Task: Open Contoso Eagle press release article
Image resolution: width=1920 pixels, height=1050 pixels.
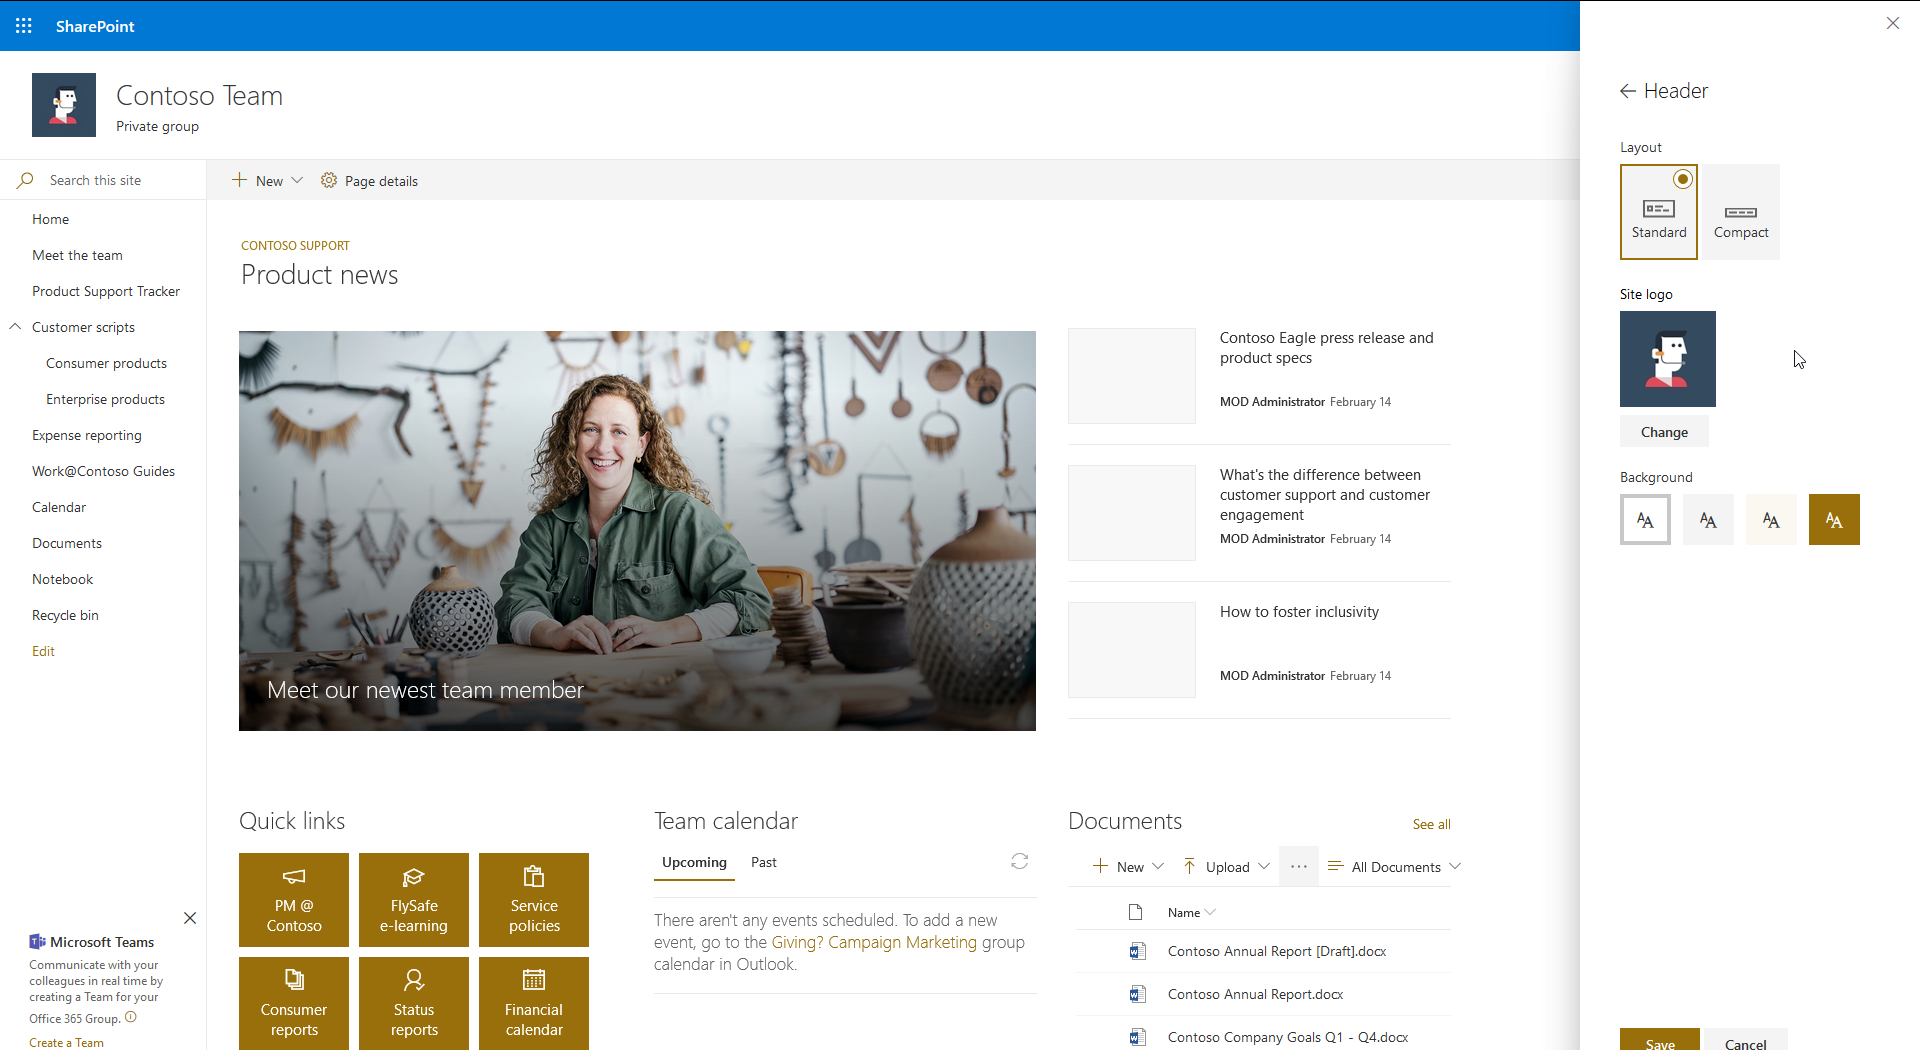Action: (1326, 348)
